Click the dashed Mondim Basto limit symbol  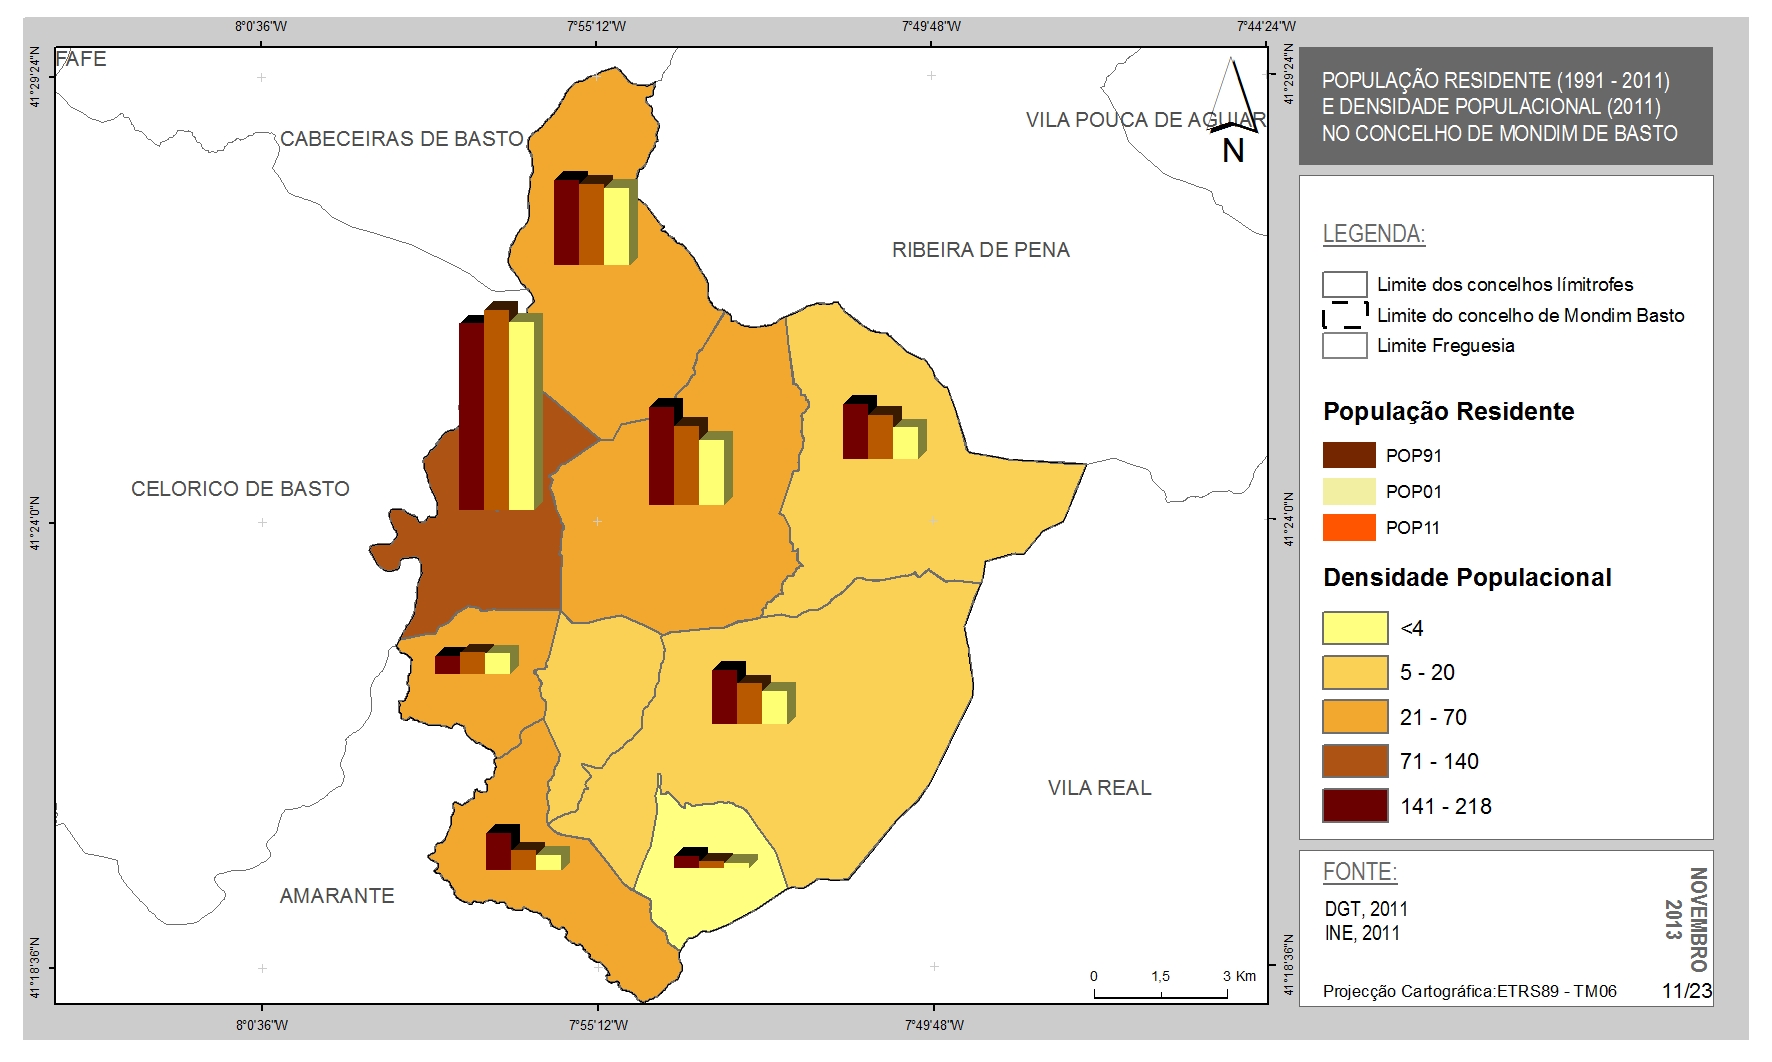[1345, 315]
